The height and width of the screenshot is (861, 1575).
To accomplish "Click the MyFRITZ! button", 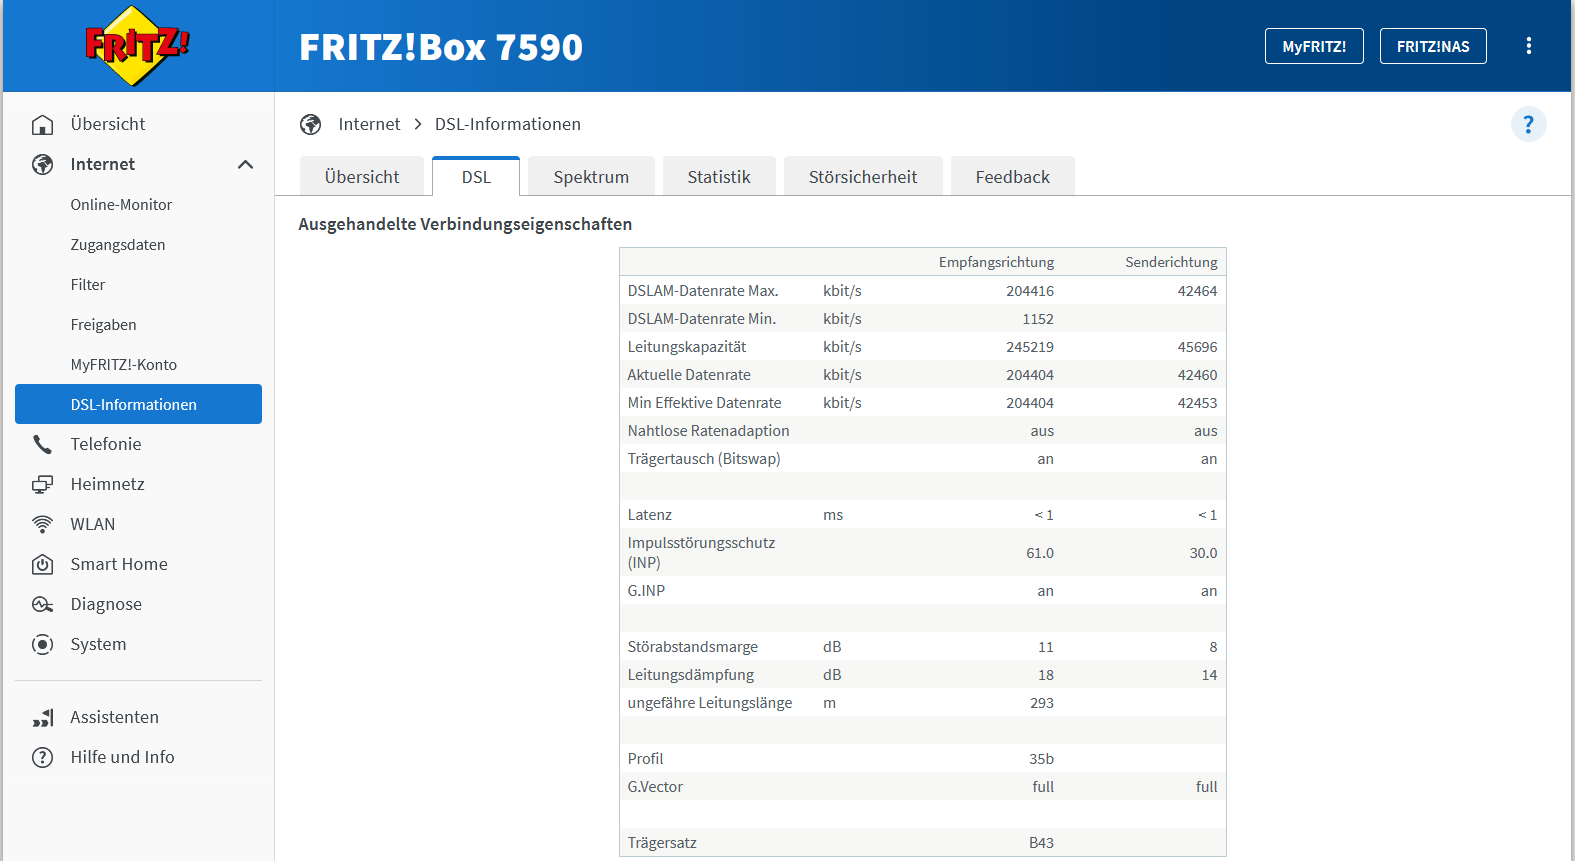I will 1314,46.
